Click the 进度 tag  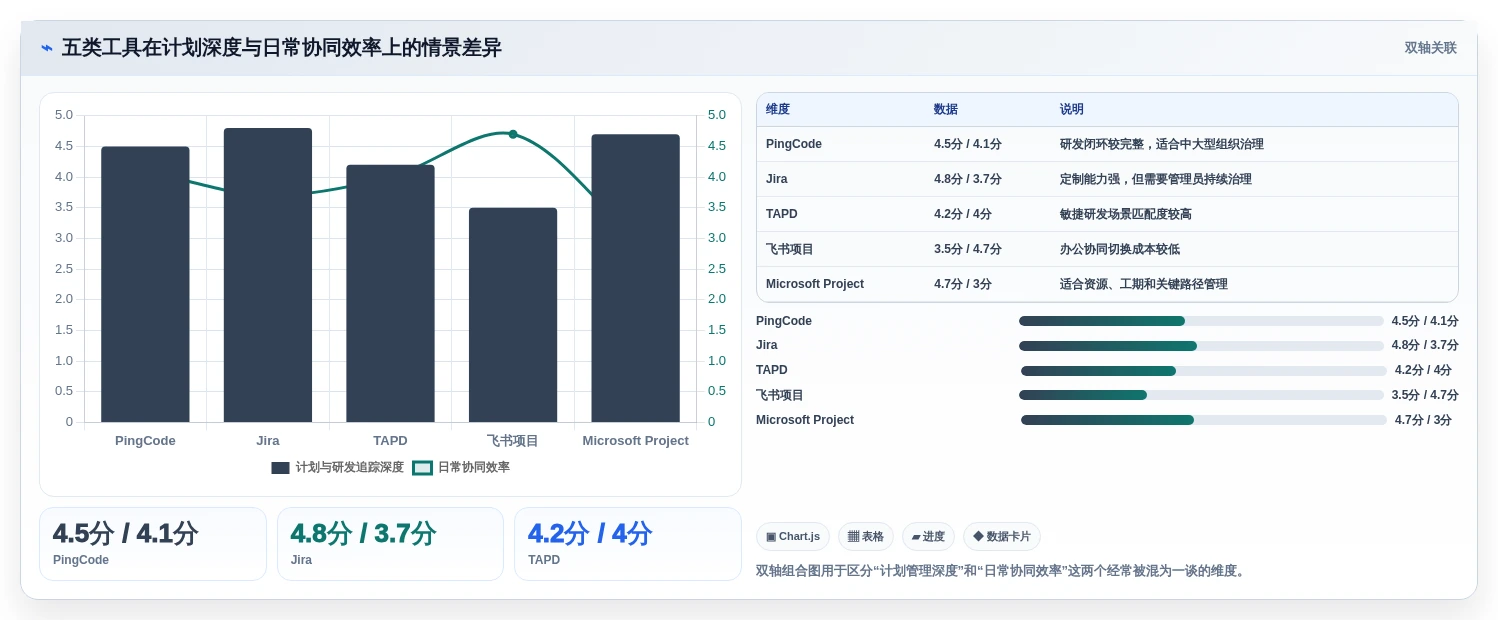pos(928,537)
